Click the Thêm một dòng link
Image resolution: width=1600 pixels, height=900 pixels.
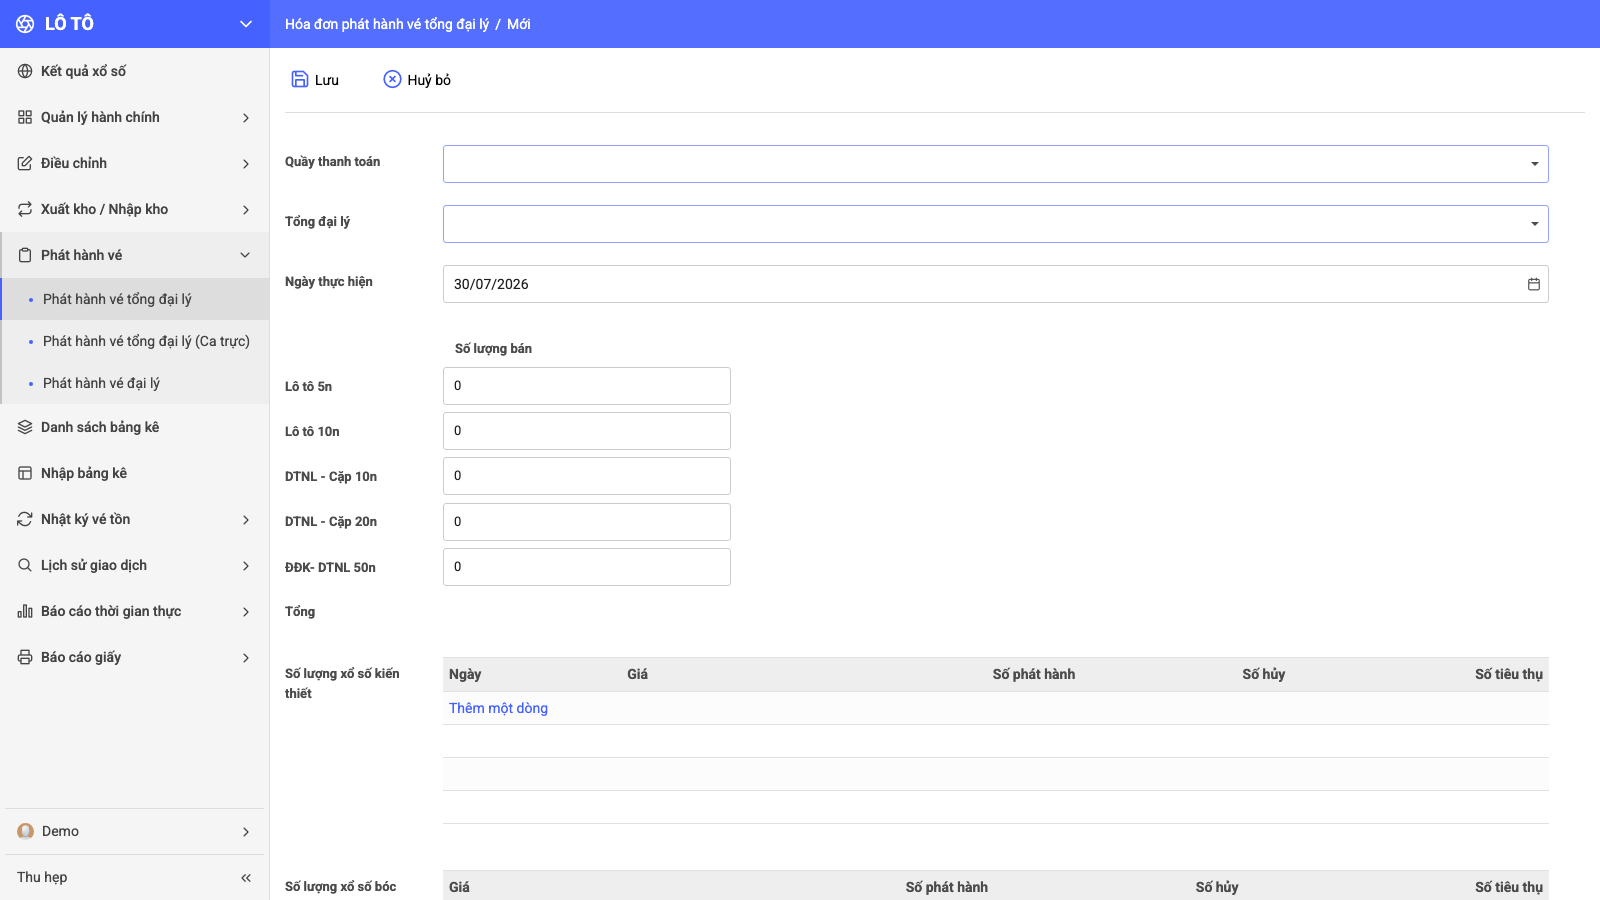(x=498, y=708)
